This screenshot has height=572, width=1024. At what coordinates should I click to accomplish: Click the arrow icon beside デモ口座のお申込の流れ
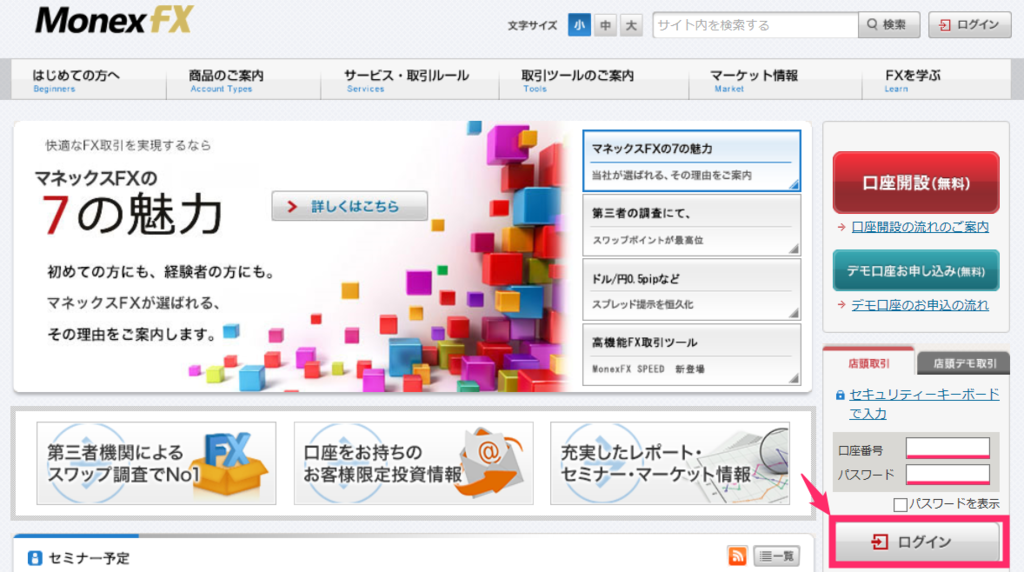click(x=841, y=305)
